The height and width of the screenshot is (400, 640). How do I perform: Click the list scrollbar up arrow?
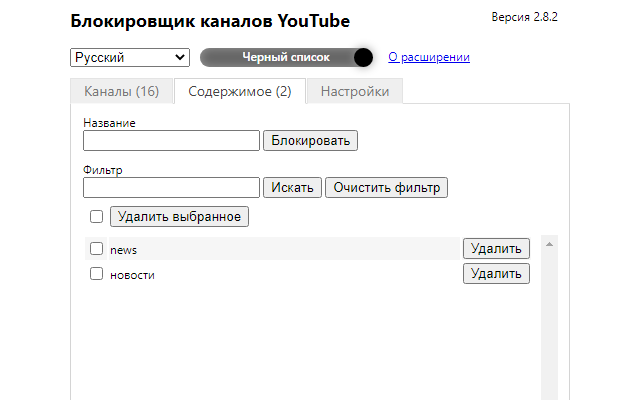549,244
